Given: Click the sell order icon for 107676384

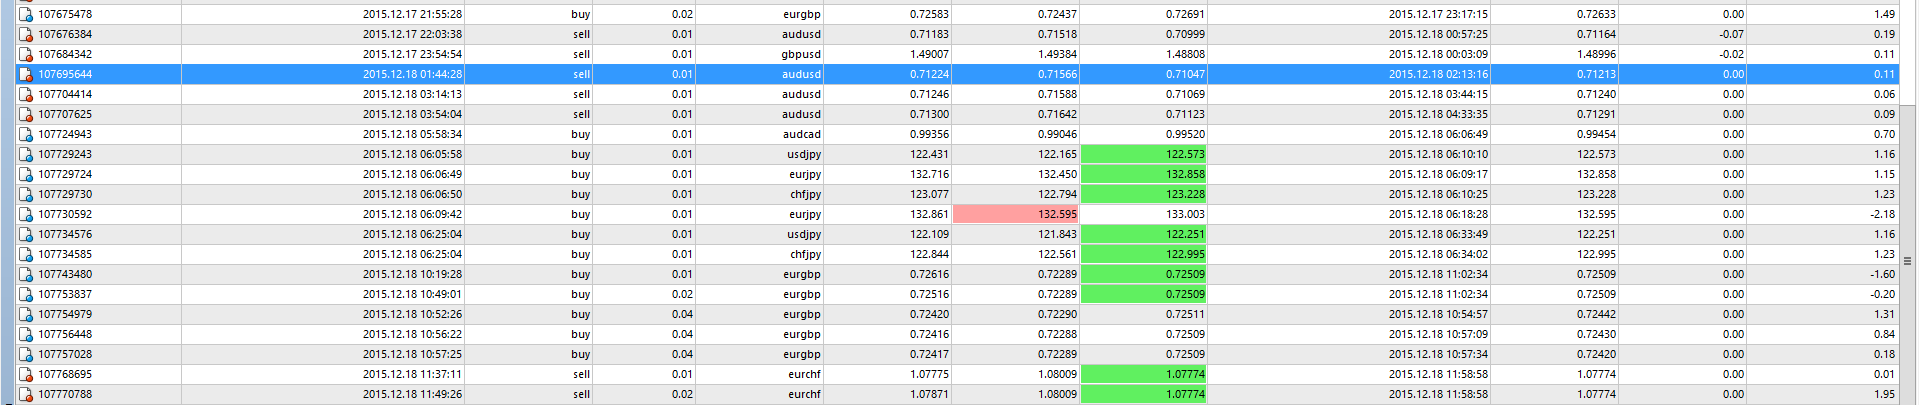Looking at the screenshot, I should (x=26, y=34).
